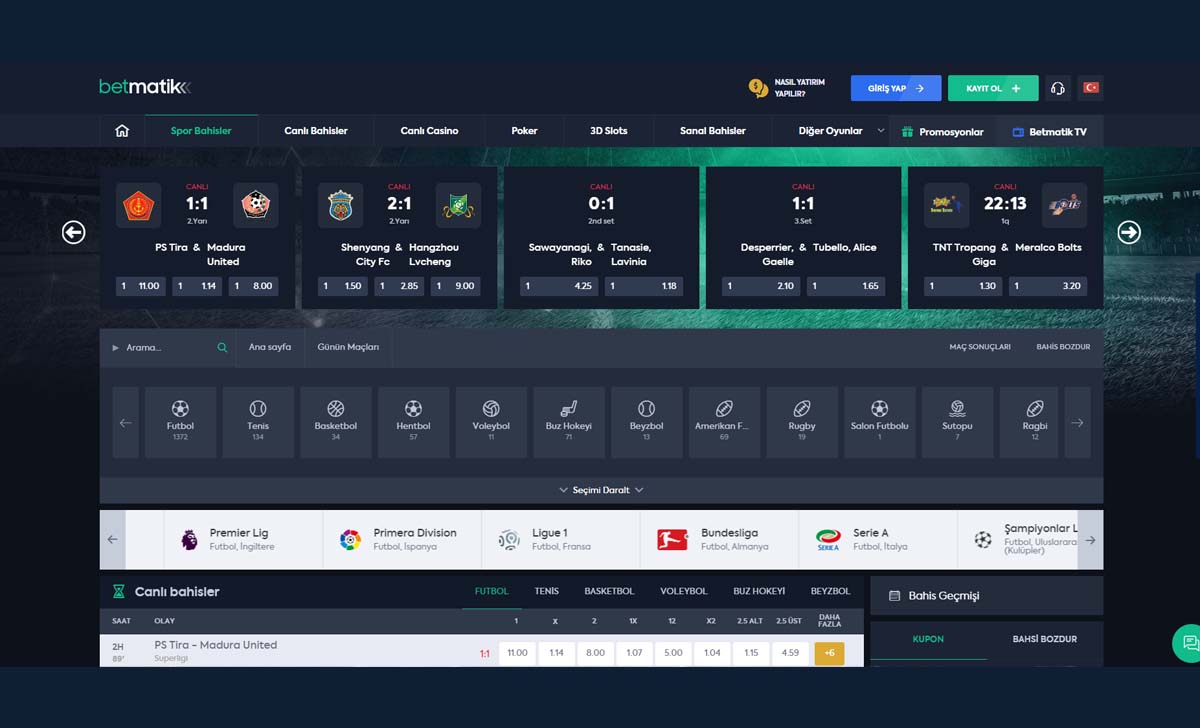Collapse selection with Seçimi Daralt
Viewport: 1200px width, 728px height.
(x=601, y=490)
